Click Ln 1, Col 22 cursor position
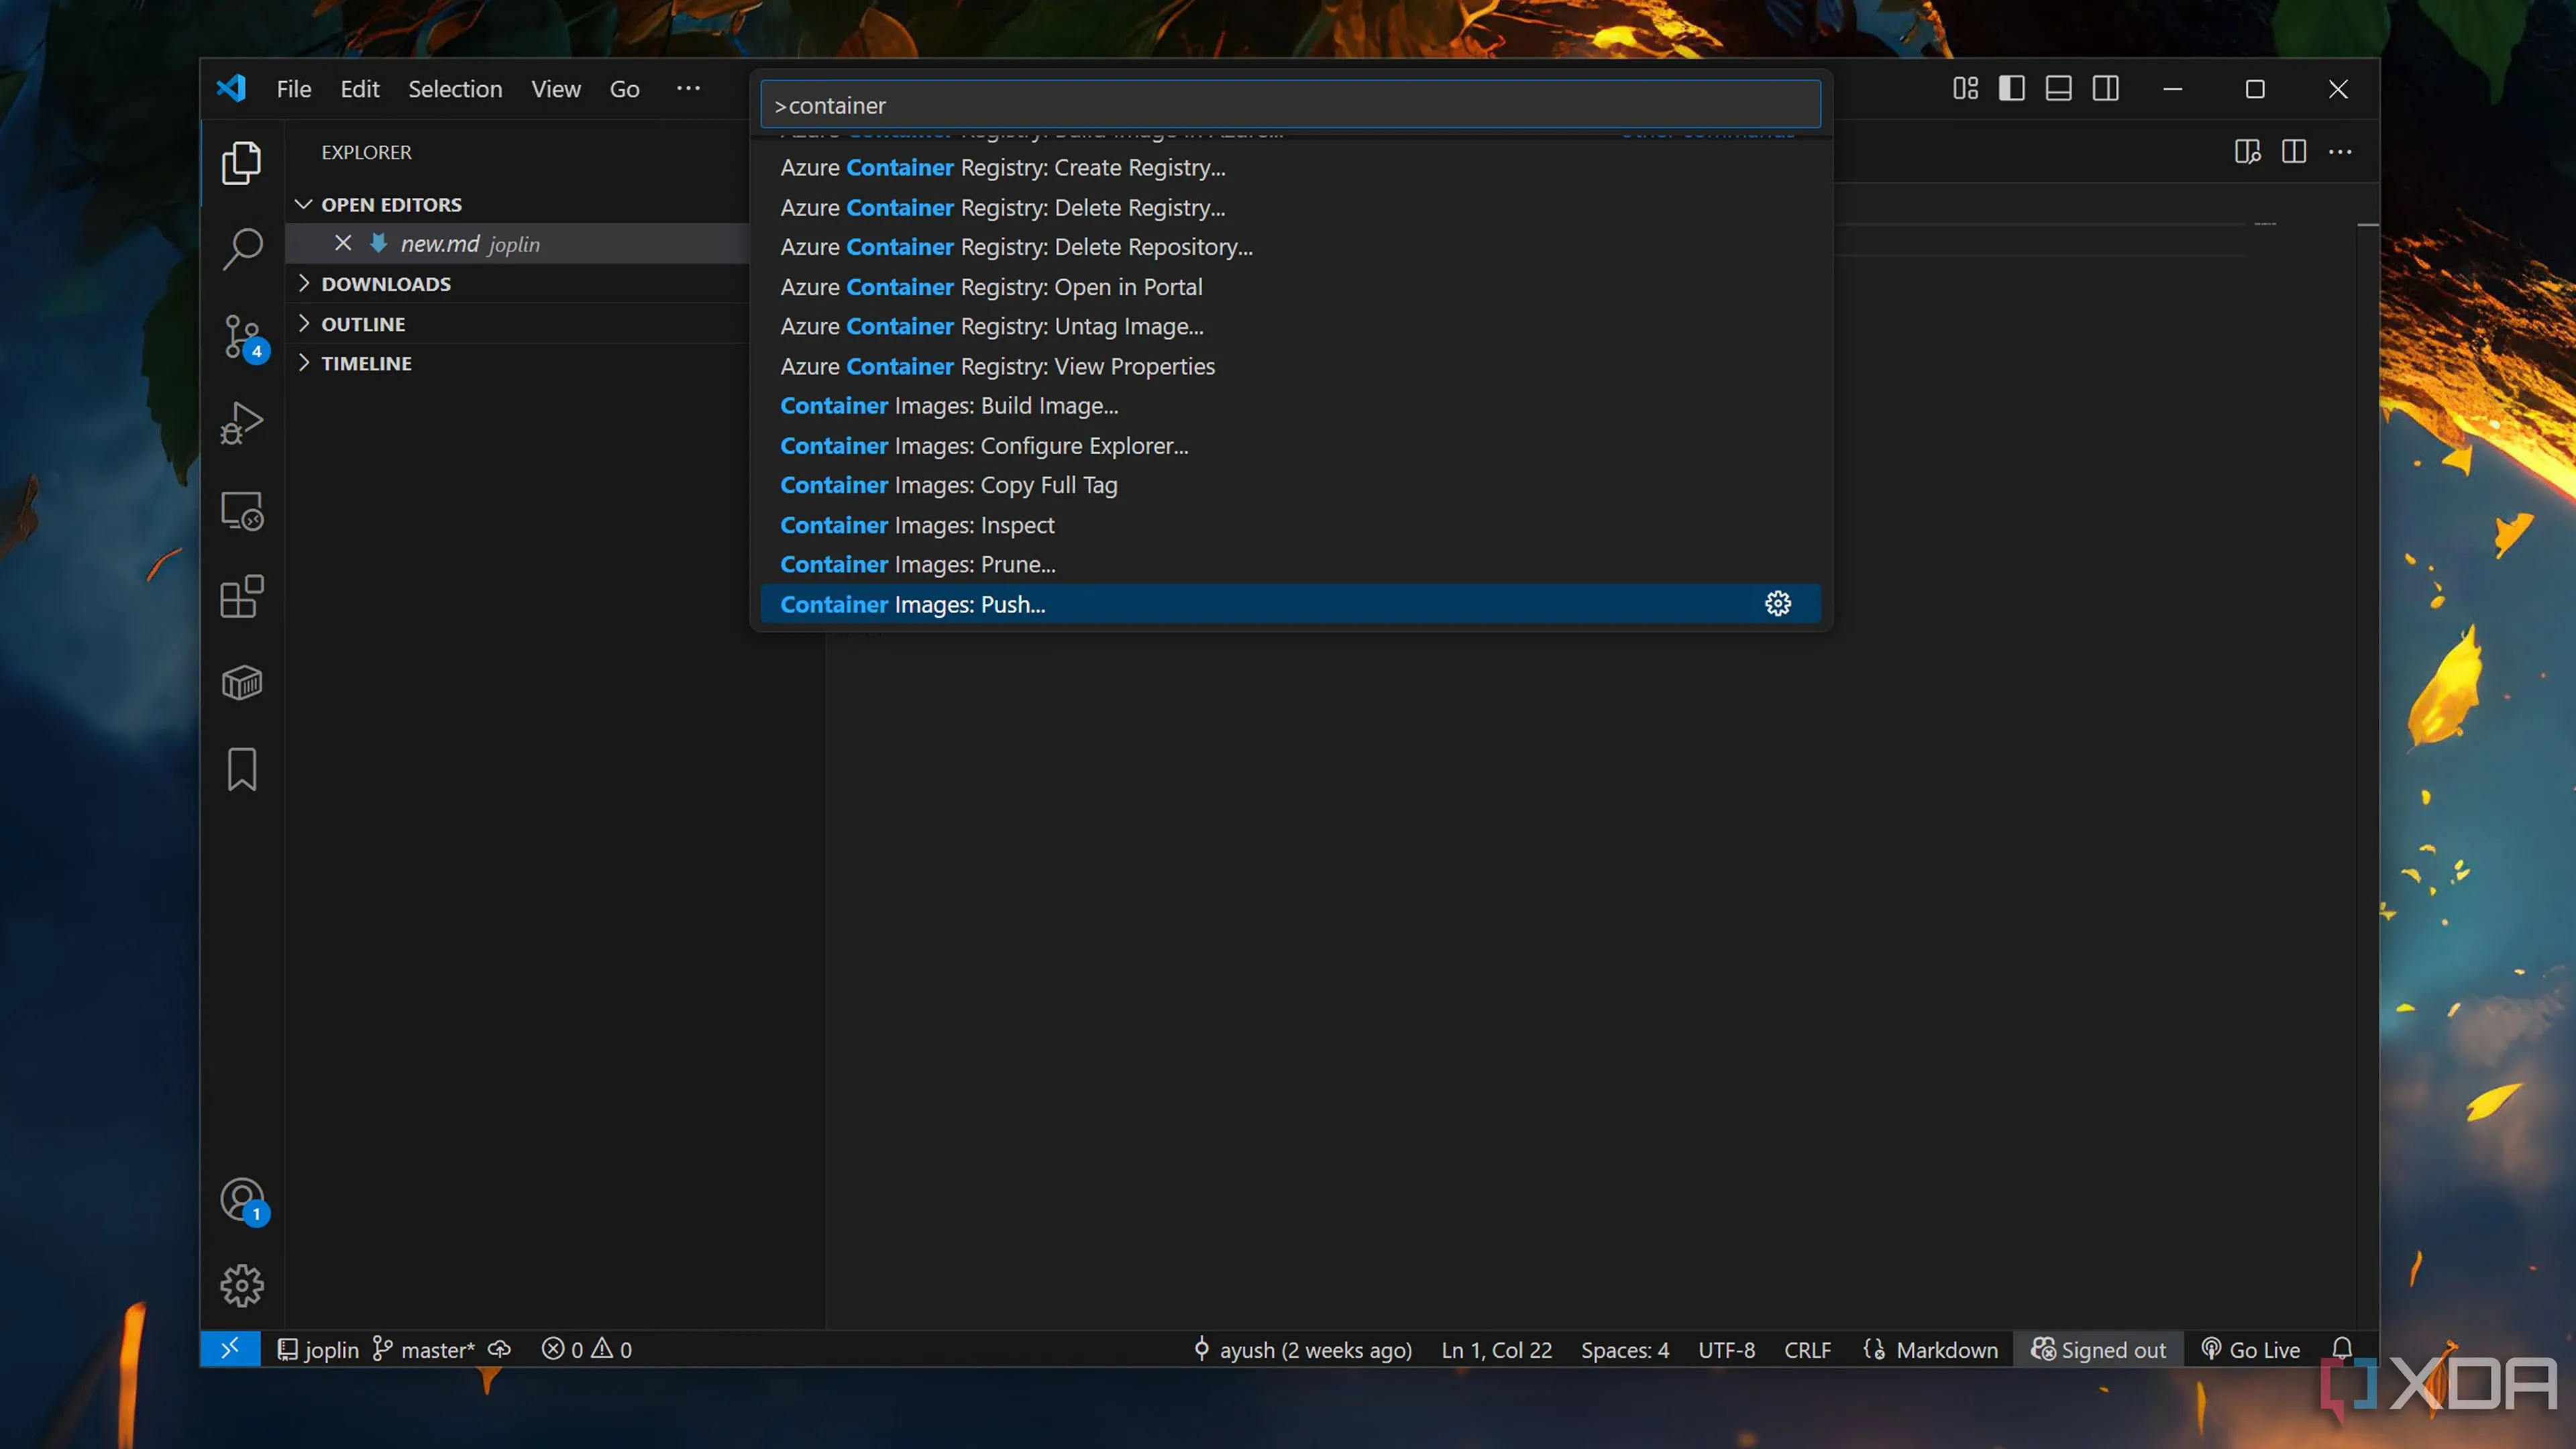The image size is (2576, 1449). 1496,1349
